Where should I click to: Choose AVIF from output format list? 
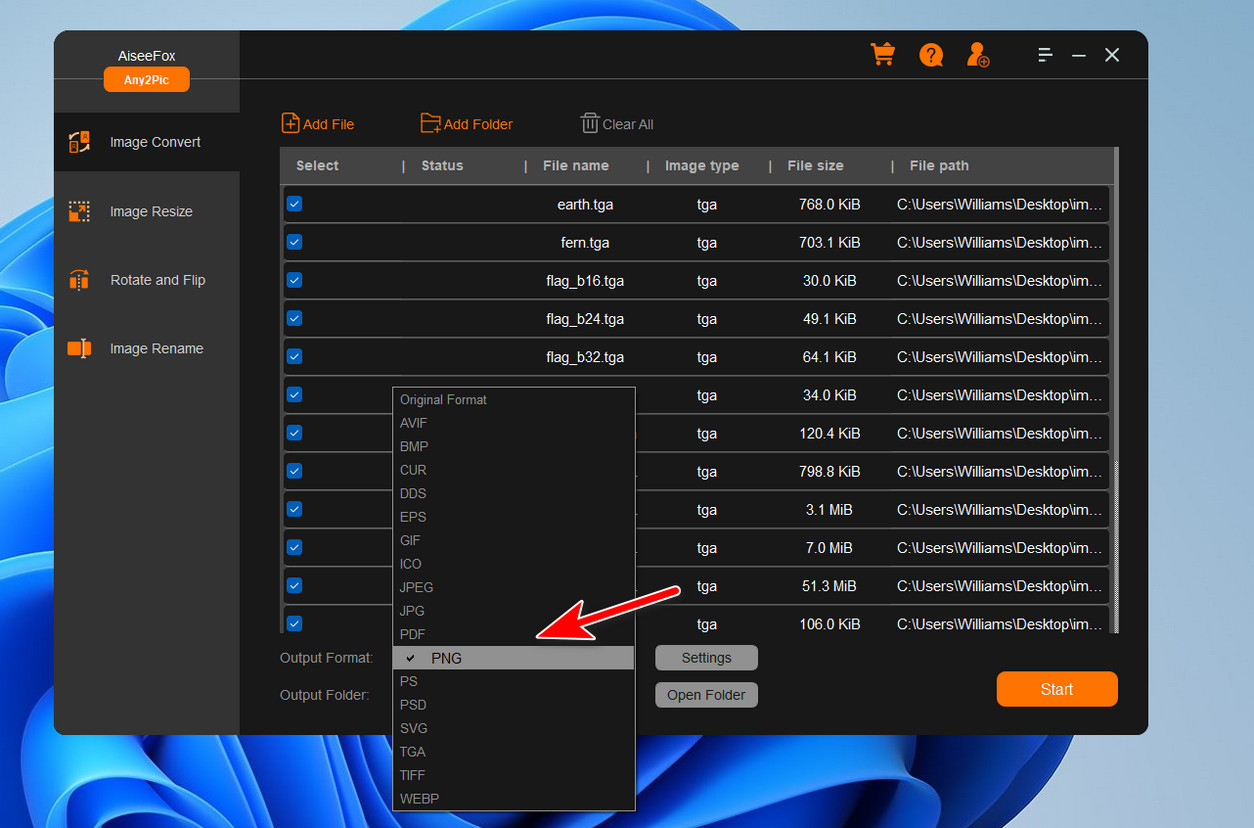[x=514, y=423]
